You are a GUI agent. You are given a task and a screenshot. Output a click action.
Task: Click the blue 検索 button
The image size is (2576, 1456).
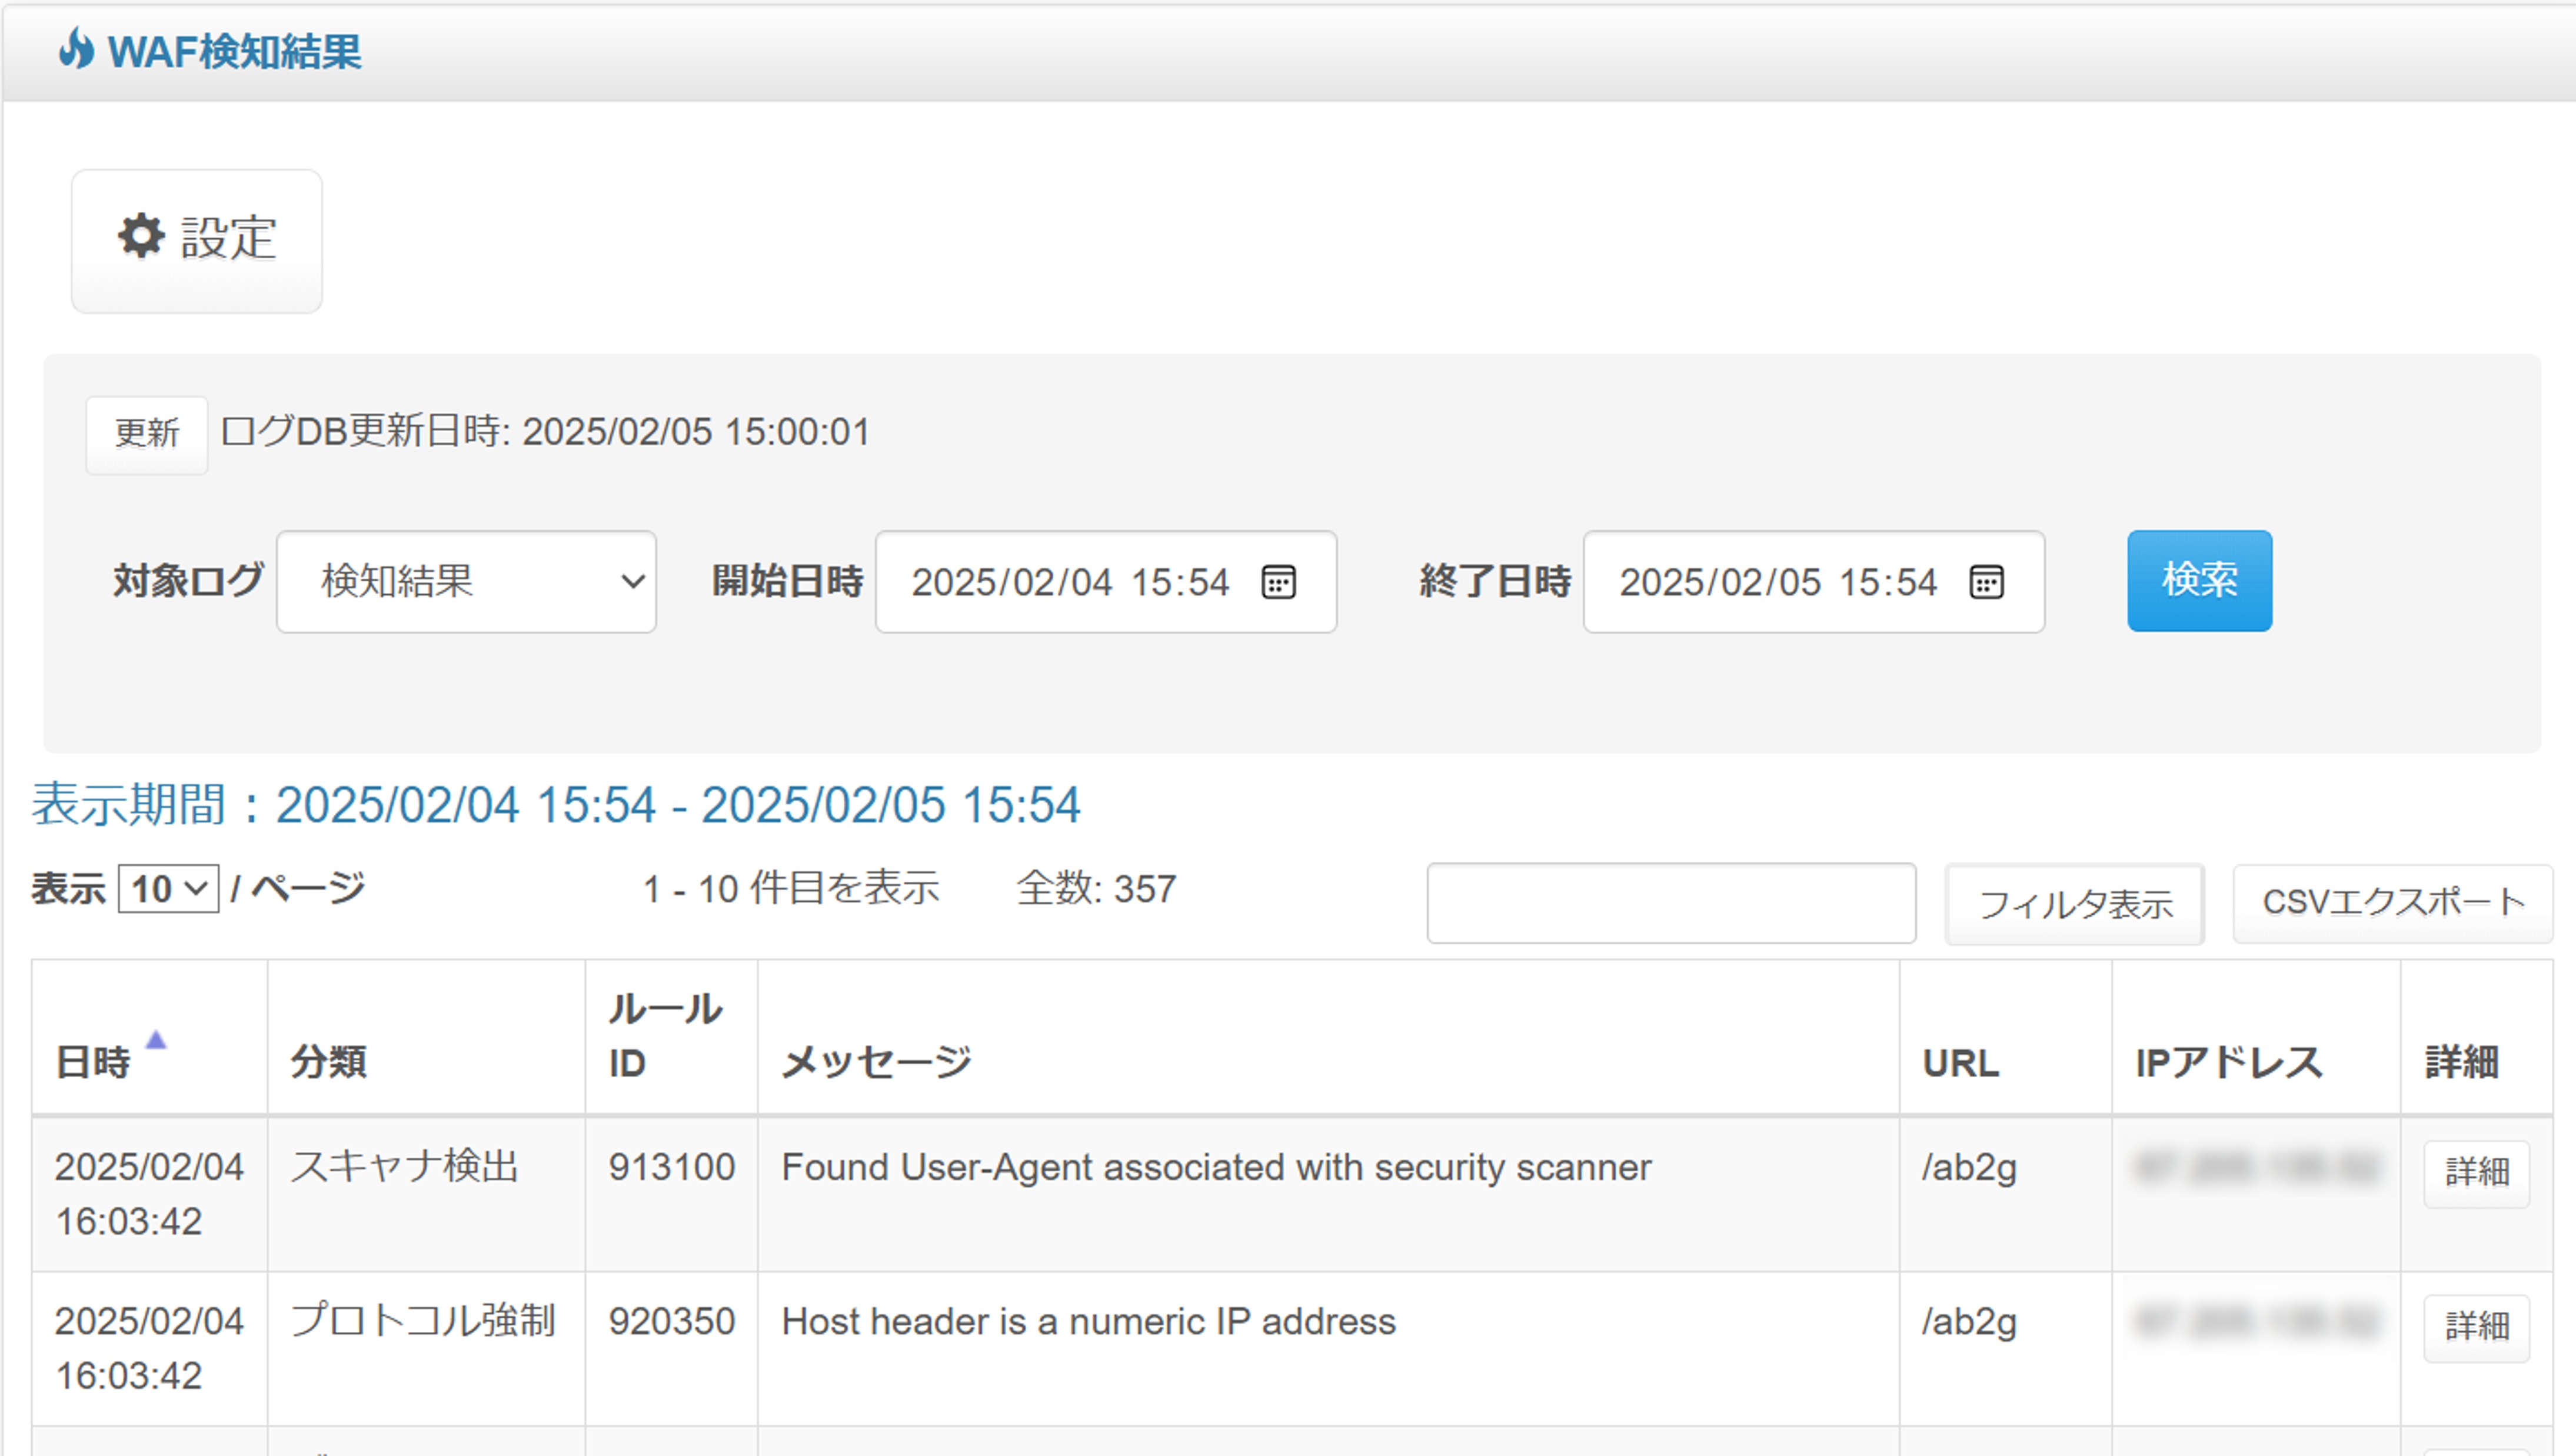pyautogui.click(x=2199, y=580)
